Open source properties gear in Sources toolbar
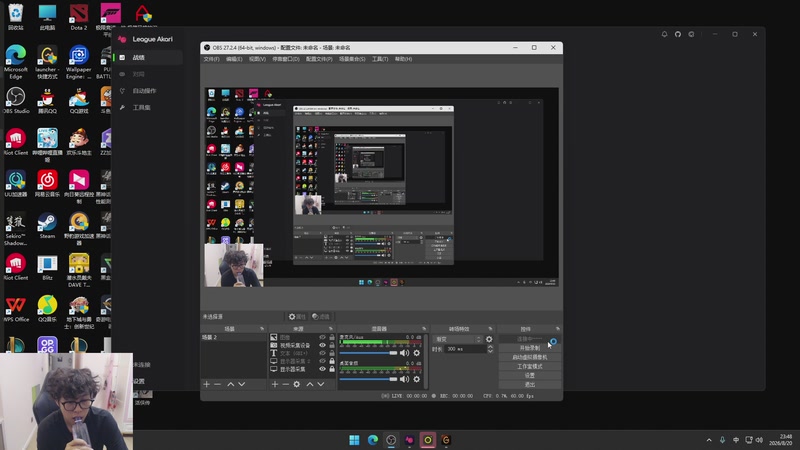The width and height of the screenshot is (800, 450). coord(297,384)
